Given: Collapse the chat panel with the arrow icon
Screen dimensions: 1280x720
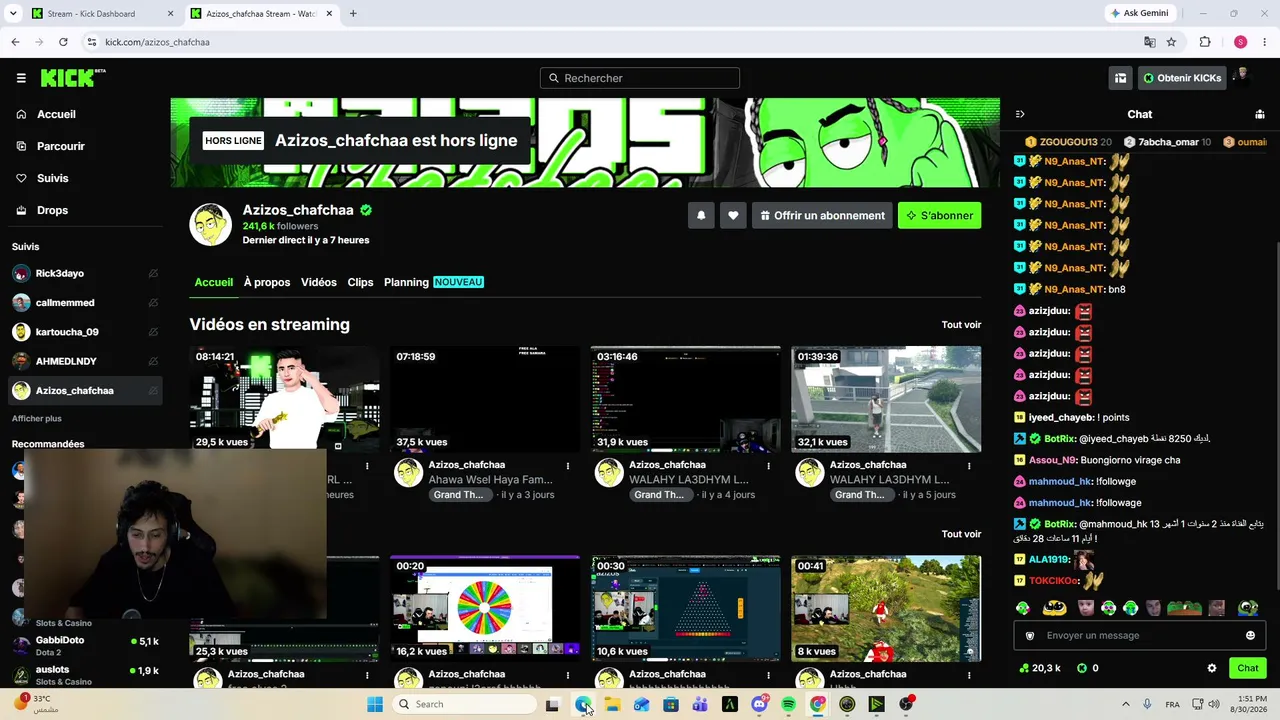Looking at the screenshot, I should click(1020, 114).
